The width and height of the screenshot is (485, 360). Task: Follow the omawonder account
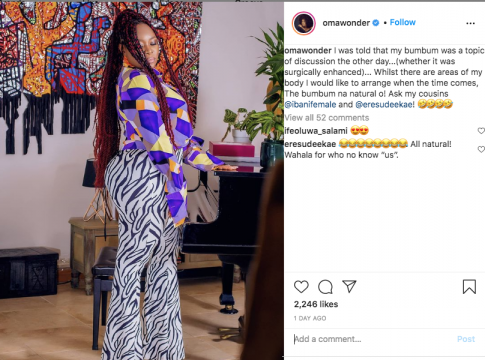tap(403, 22)
